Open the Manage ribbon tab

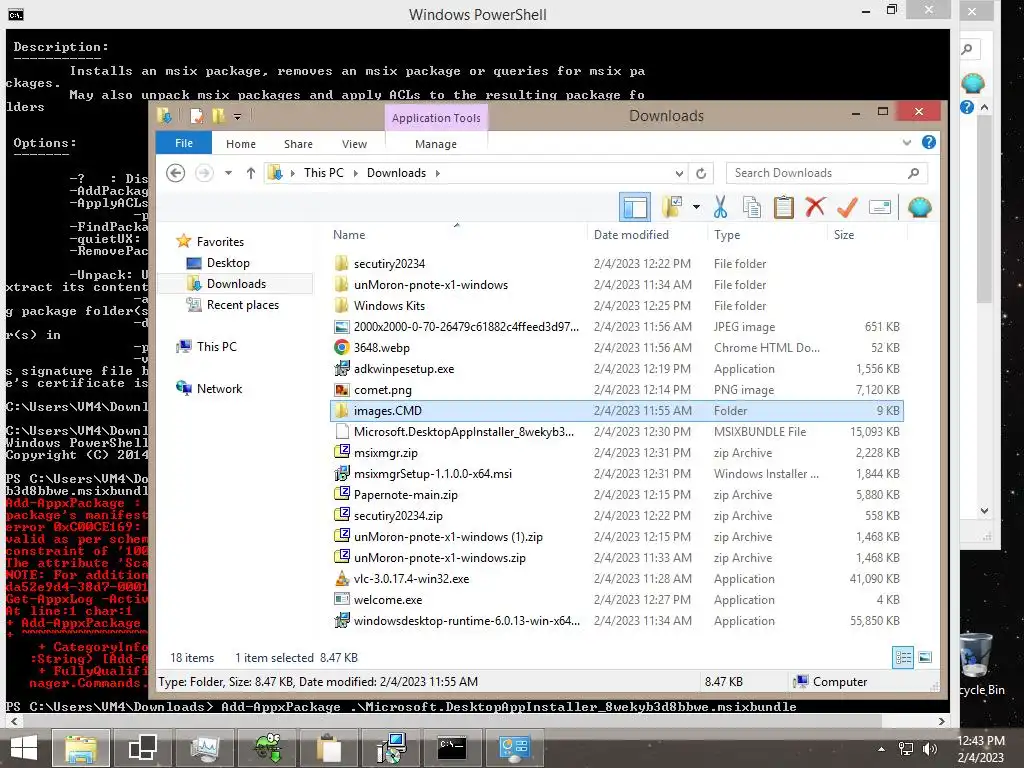point(436,144)
